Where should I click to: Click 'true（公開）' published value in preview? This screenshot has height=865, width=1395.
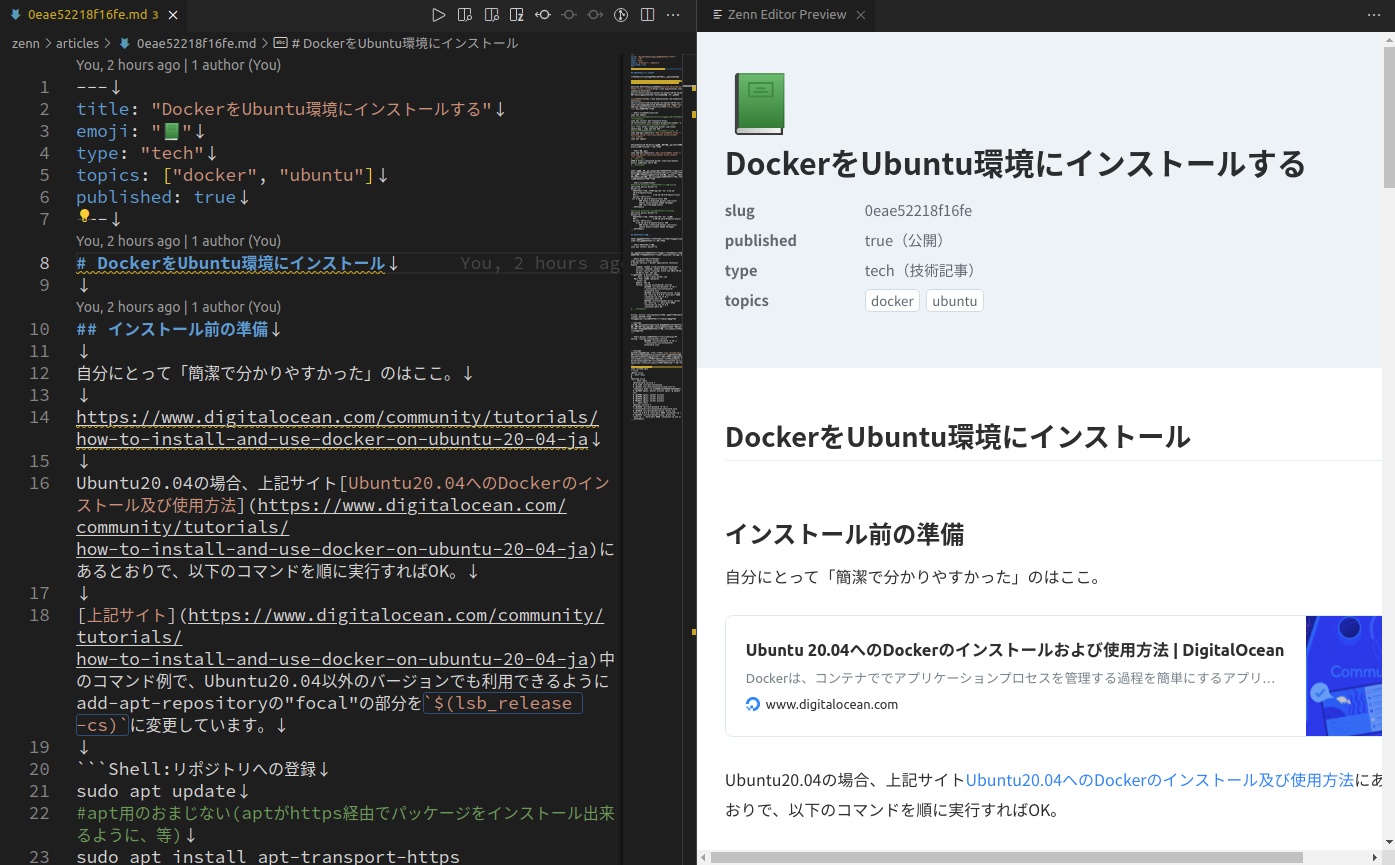tap(904, 241)
